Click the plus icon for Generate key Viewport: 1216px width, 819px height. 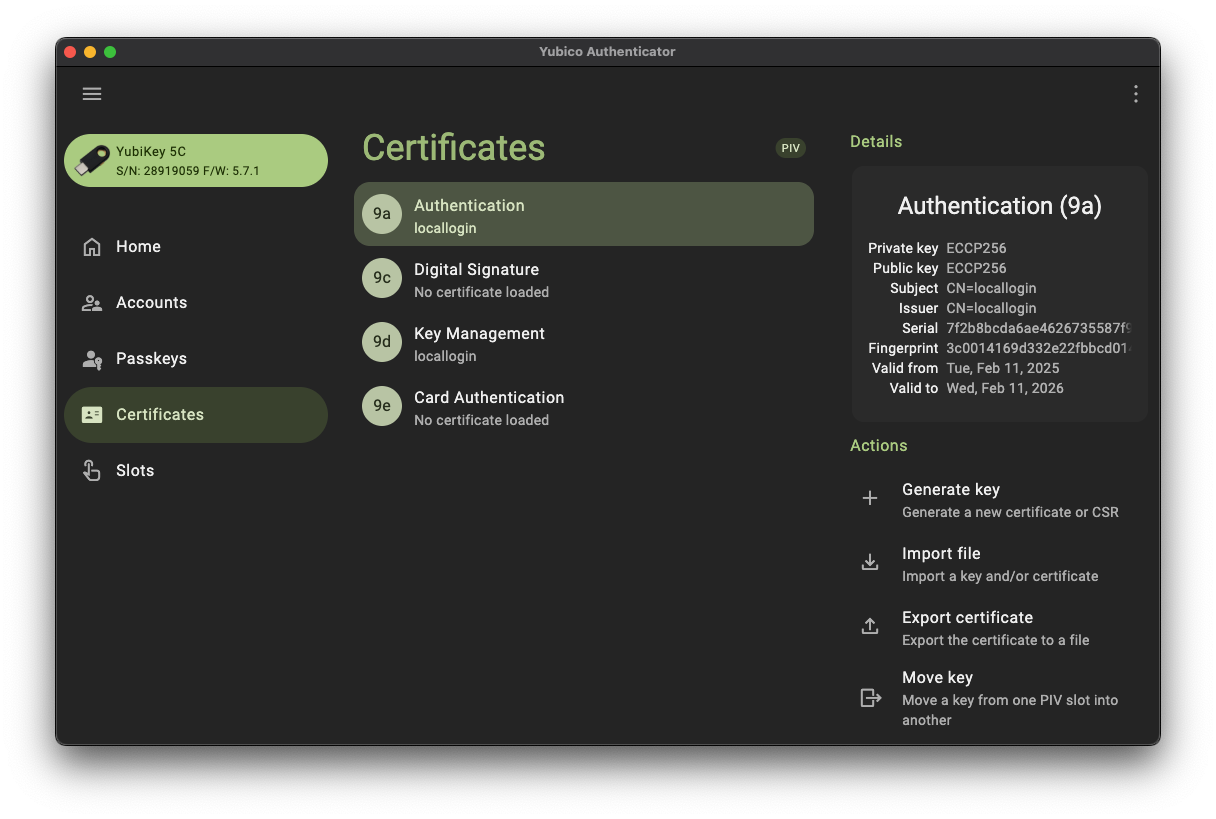pos(870,498)
